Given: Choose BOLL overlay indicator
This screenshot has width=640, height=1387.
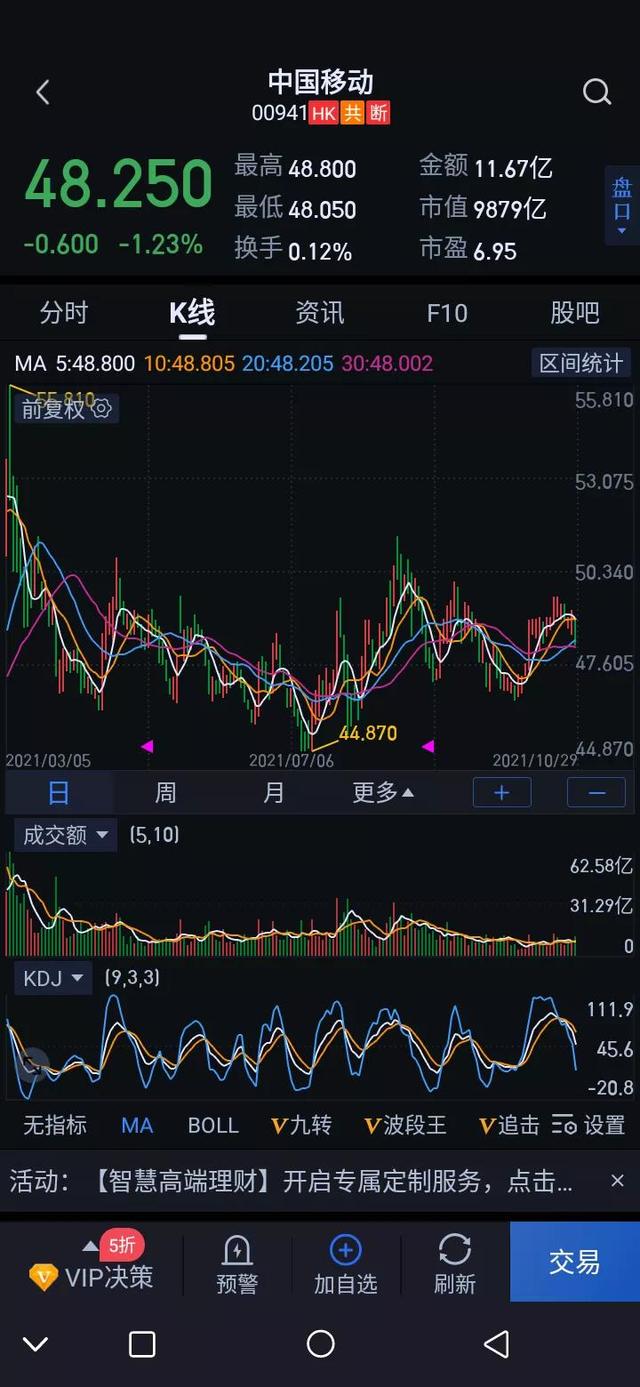Looking at the screenshot, I should [x=213, y=1125].
